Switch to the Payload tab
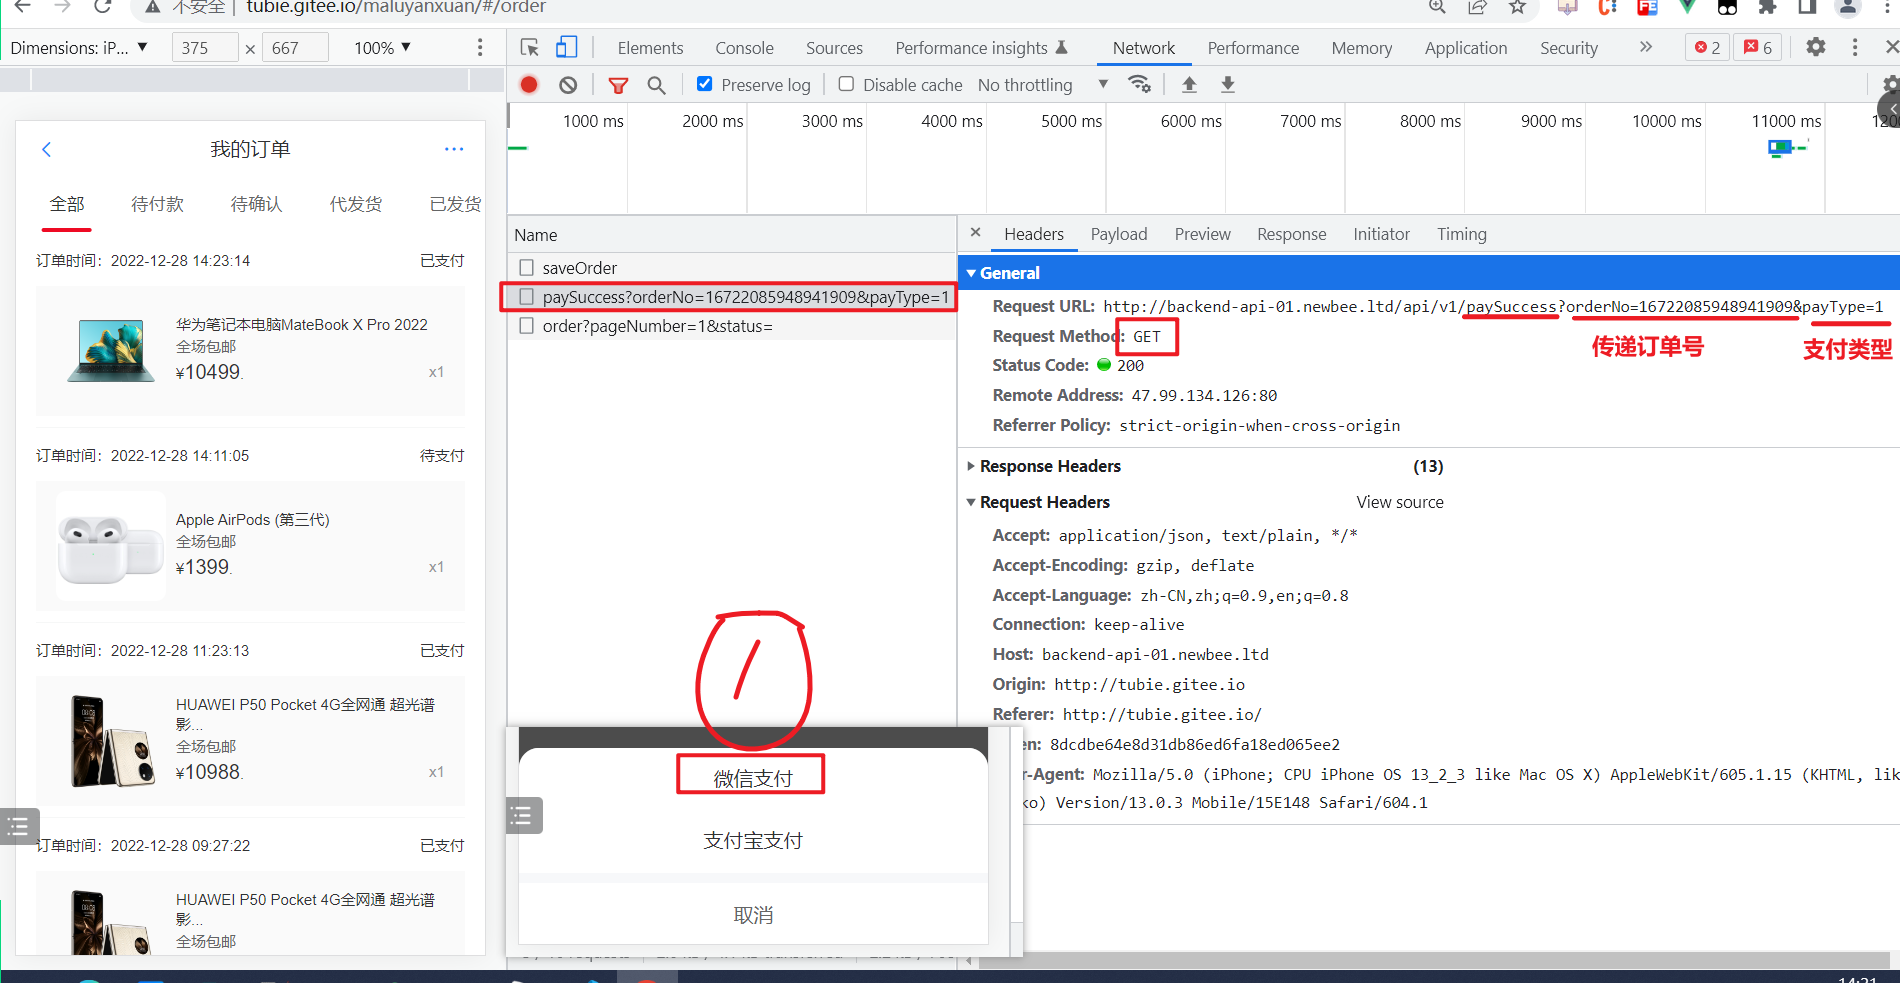 click(1118, 234)
